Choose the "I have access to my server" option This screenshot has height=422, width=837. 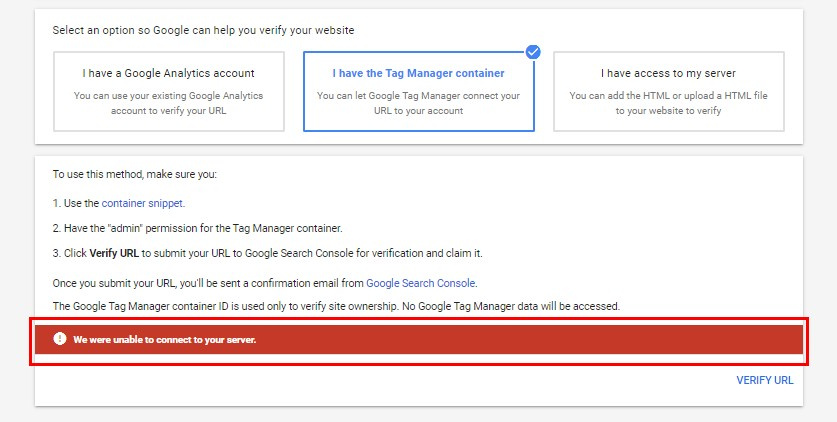668,92
